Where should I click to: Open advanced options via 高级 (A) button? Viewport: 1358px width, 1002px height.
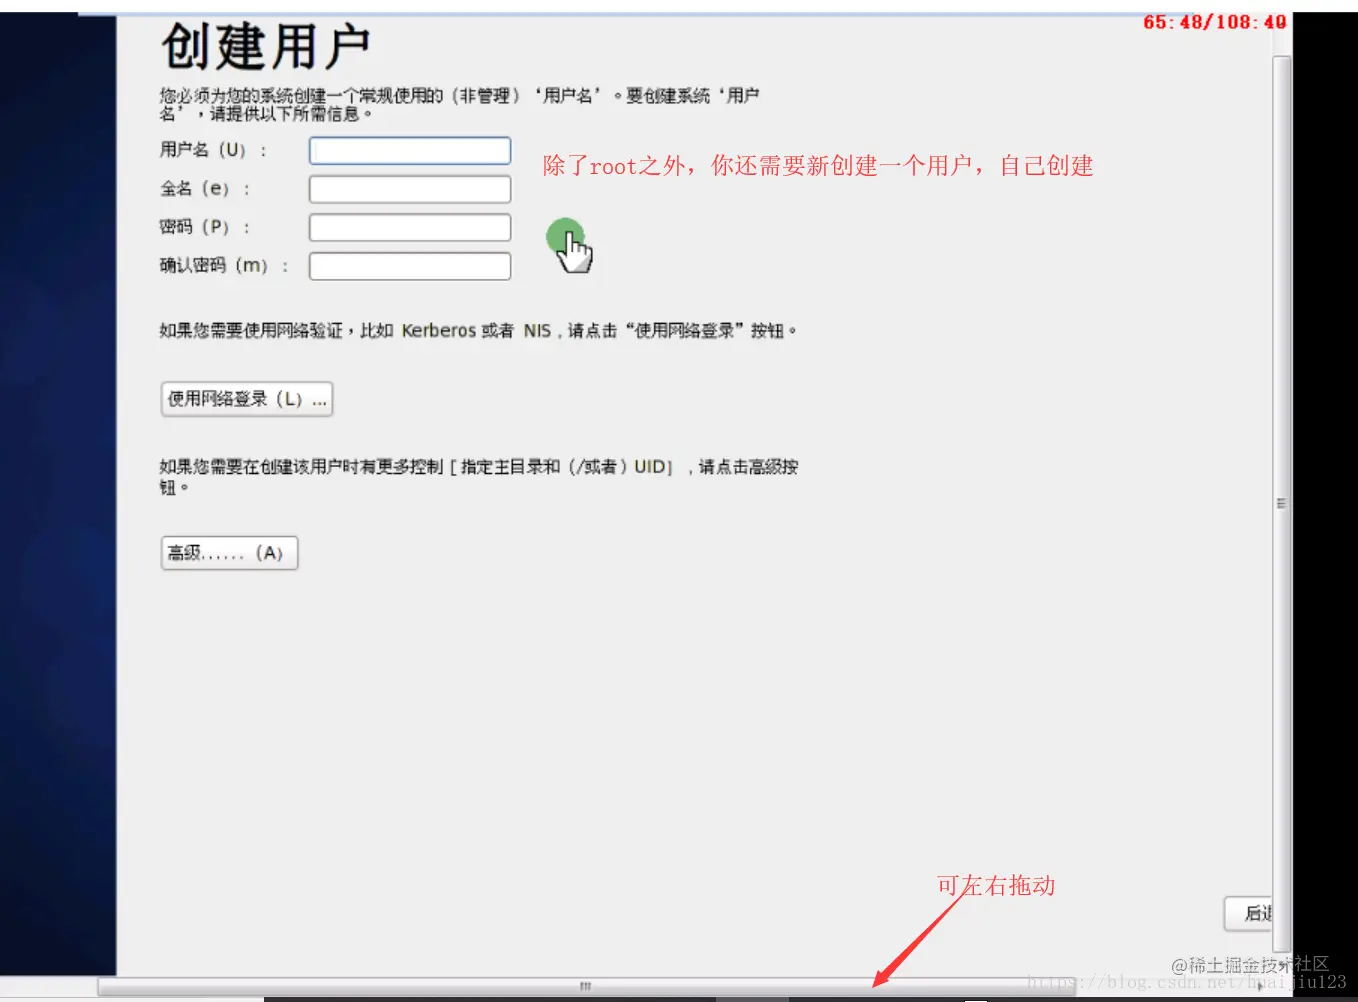point(228,552)
